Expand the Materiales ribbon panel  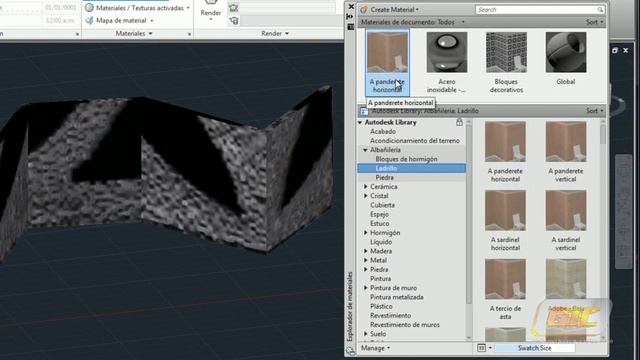134,33
